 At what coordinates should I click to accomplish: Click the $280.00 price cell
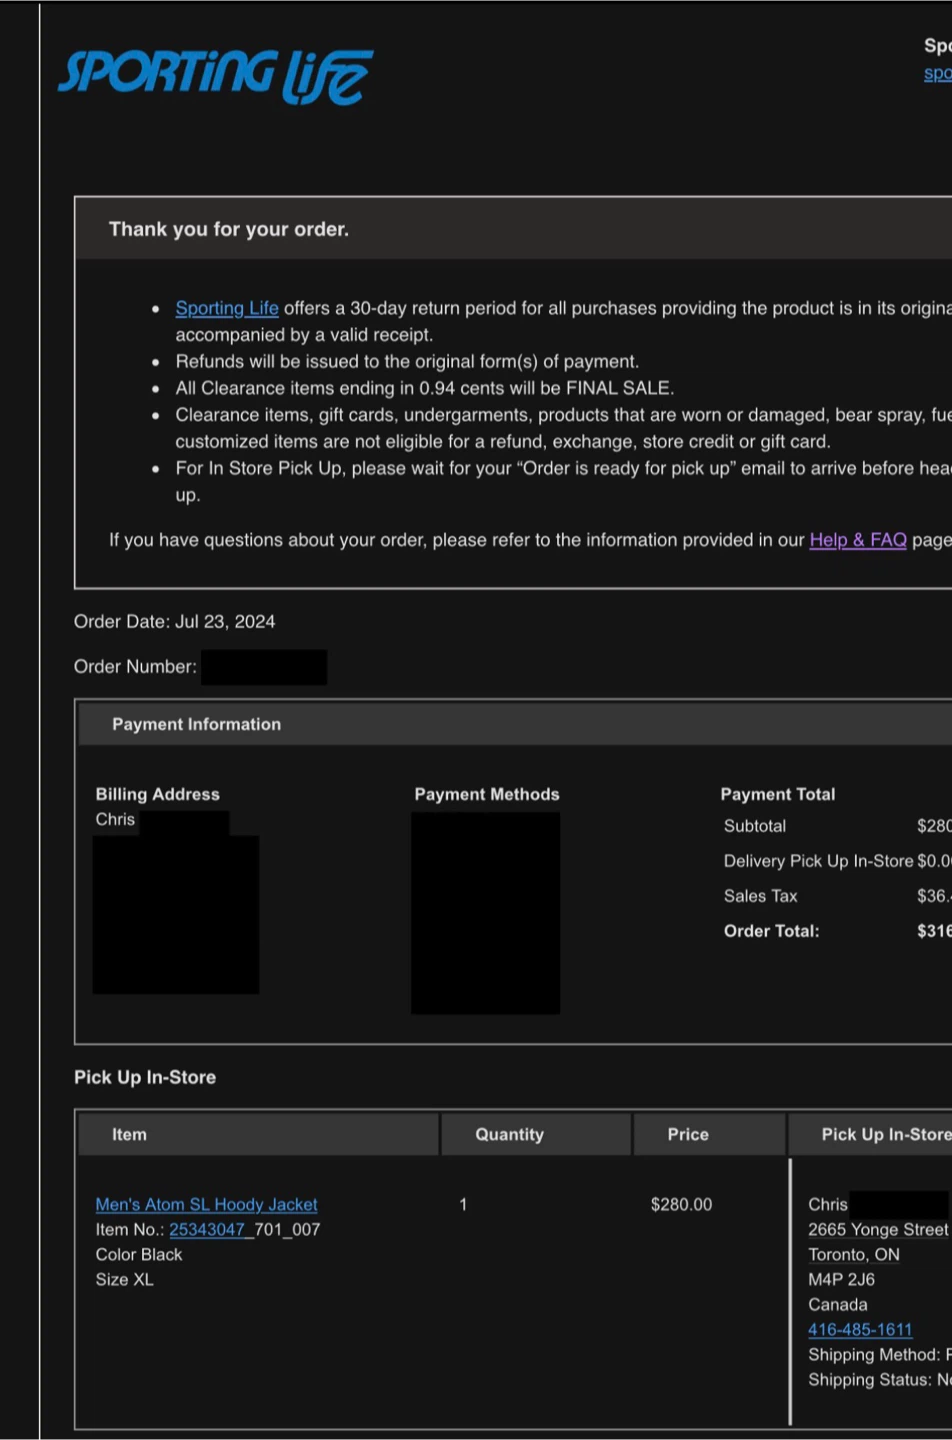tap(681, 1205)
